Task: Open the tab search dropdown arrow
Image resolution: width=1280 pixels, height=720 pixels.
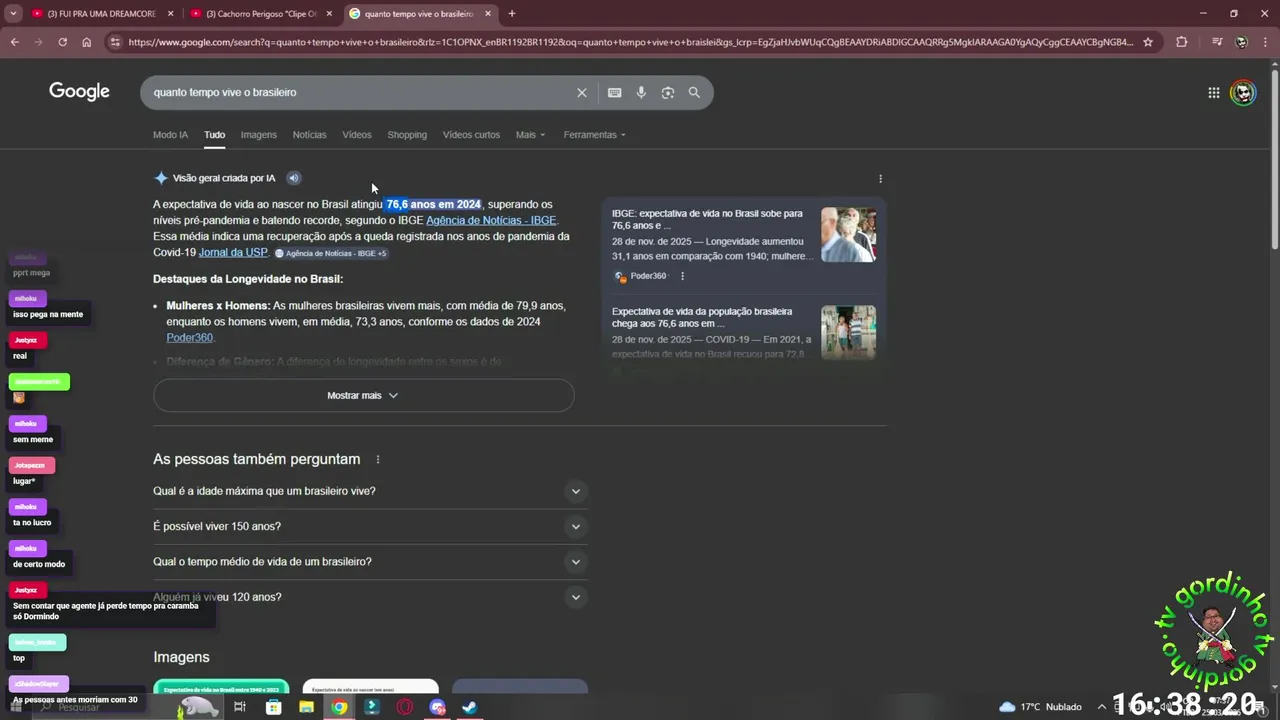Action: (x=13, y=14)
